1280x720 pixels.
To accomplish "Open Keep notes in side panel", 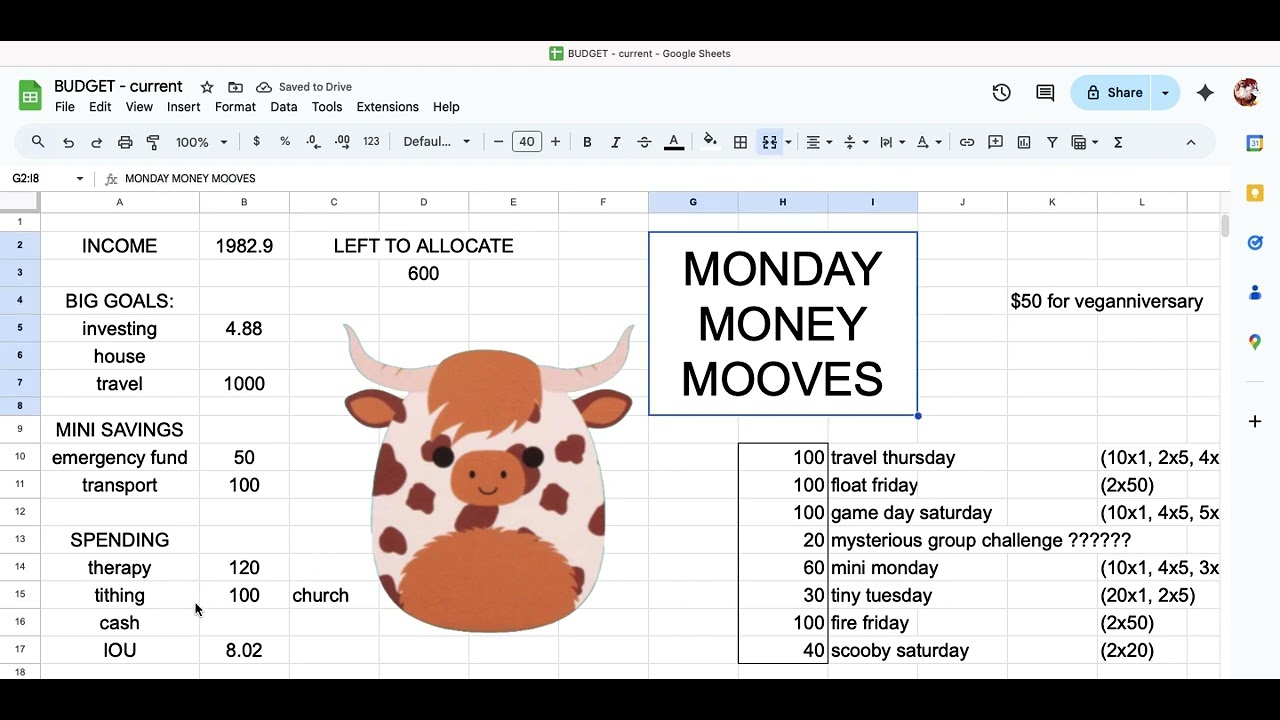I will 1255,193.
